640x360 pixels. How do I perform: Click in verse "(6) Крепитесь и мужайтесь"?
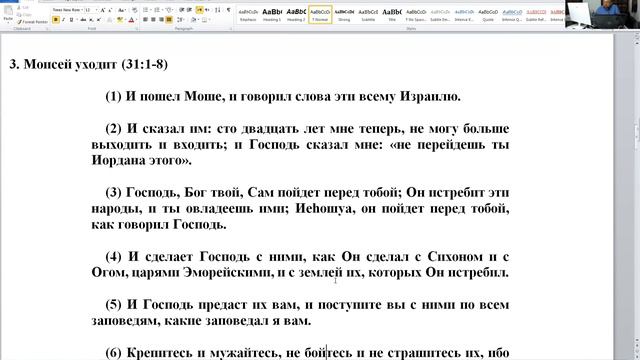[x=307, y=352]
